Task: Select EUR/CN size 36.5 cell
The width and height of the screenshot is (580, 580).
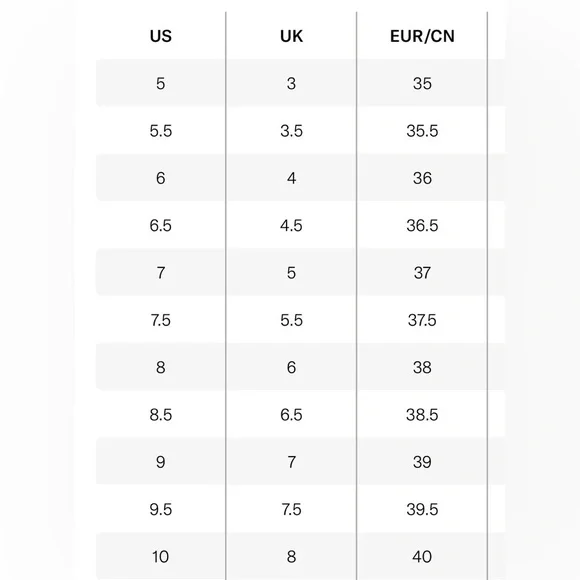Action: click(x=422, y=226)
